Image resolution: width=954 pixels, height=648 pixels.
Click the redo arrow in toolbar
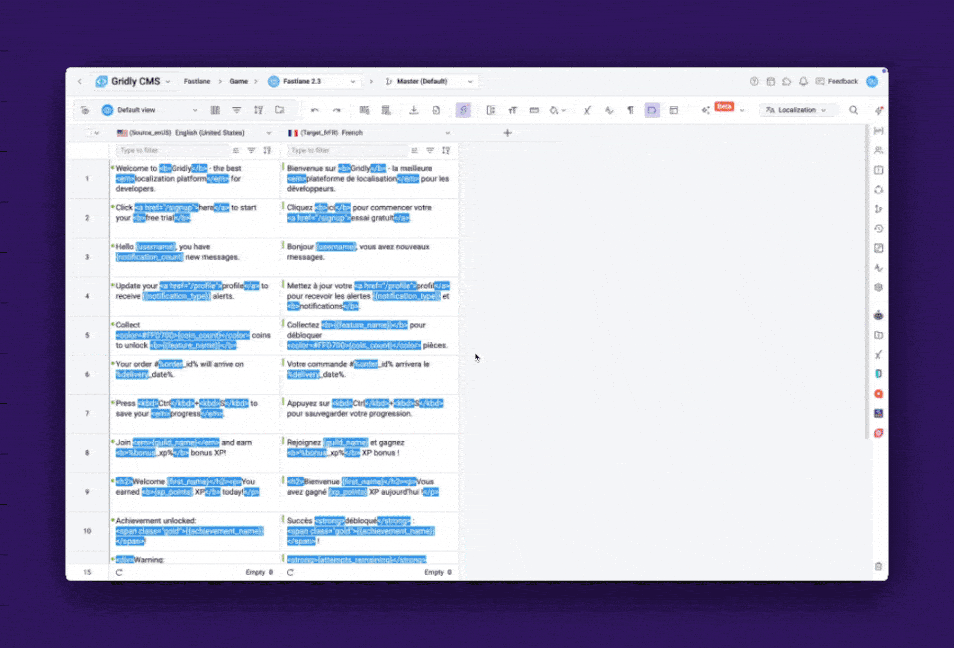coord(337,110)
